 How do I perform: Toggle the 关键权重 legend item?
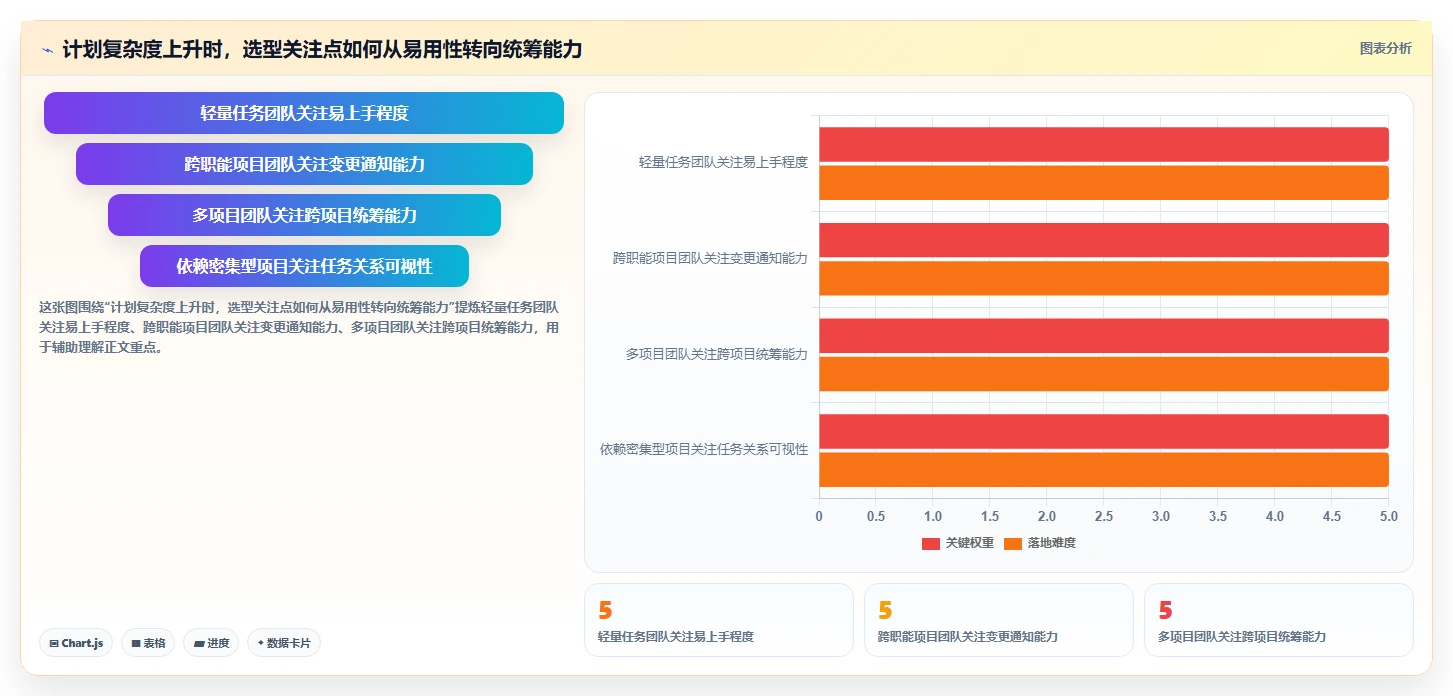pyautogui.click(x=958, y=543)
